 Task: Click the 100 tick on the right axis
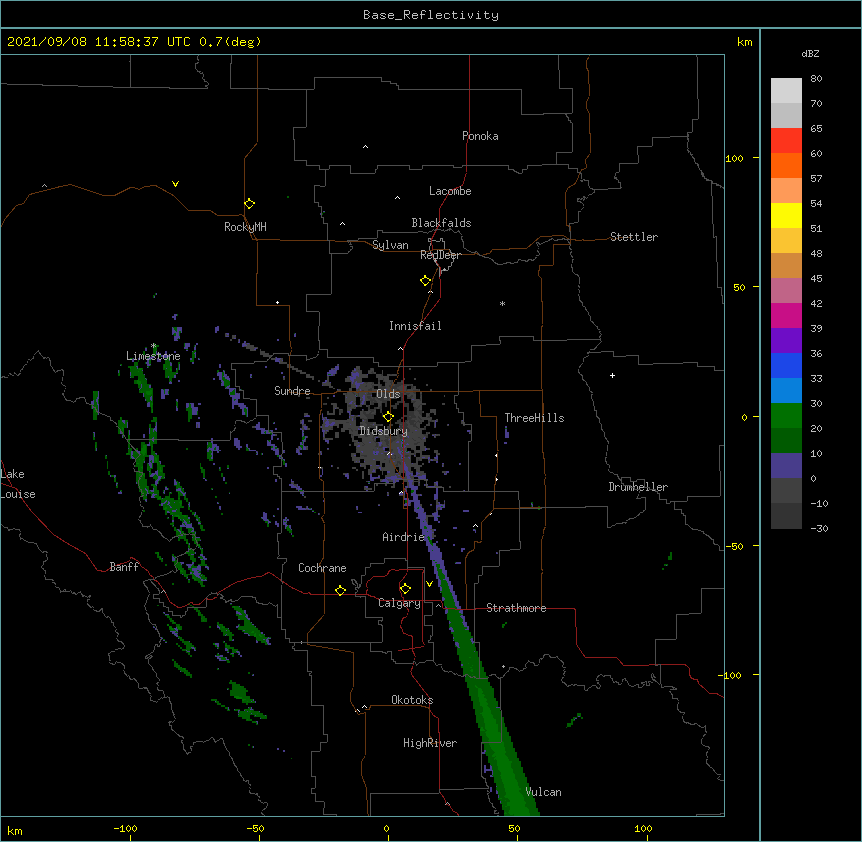click(x=734, y=158)
